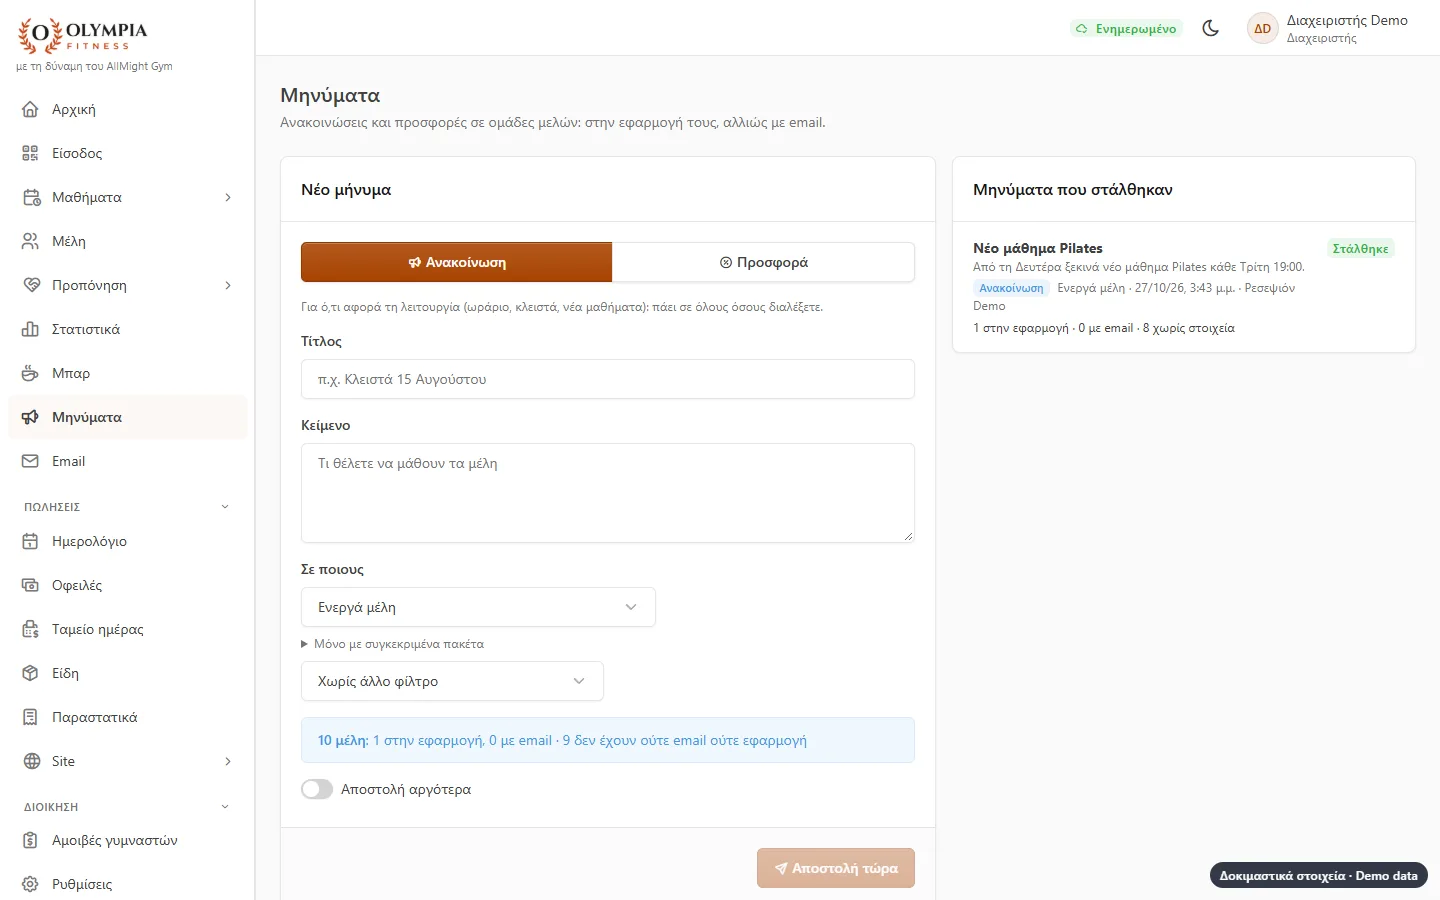Open the Ημερολόγιο calendar icon

(x=30, y=541)
